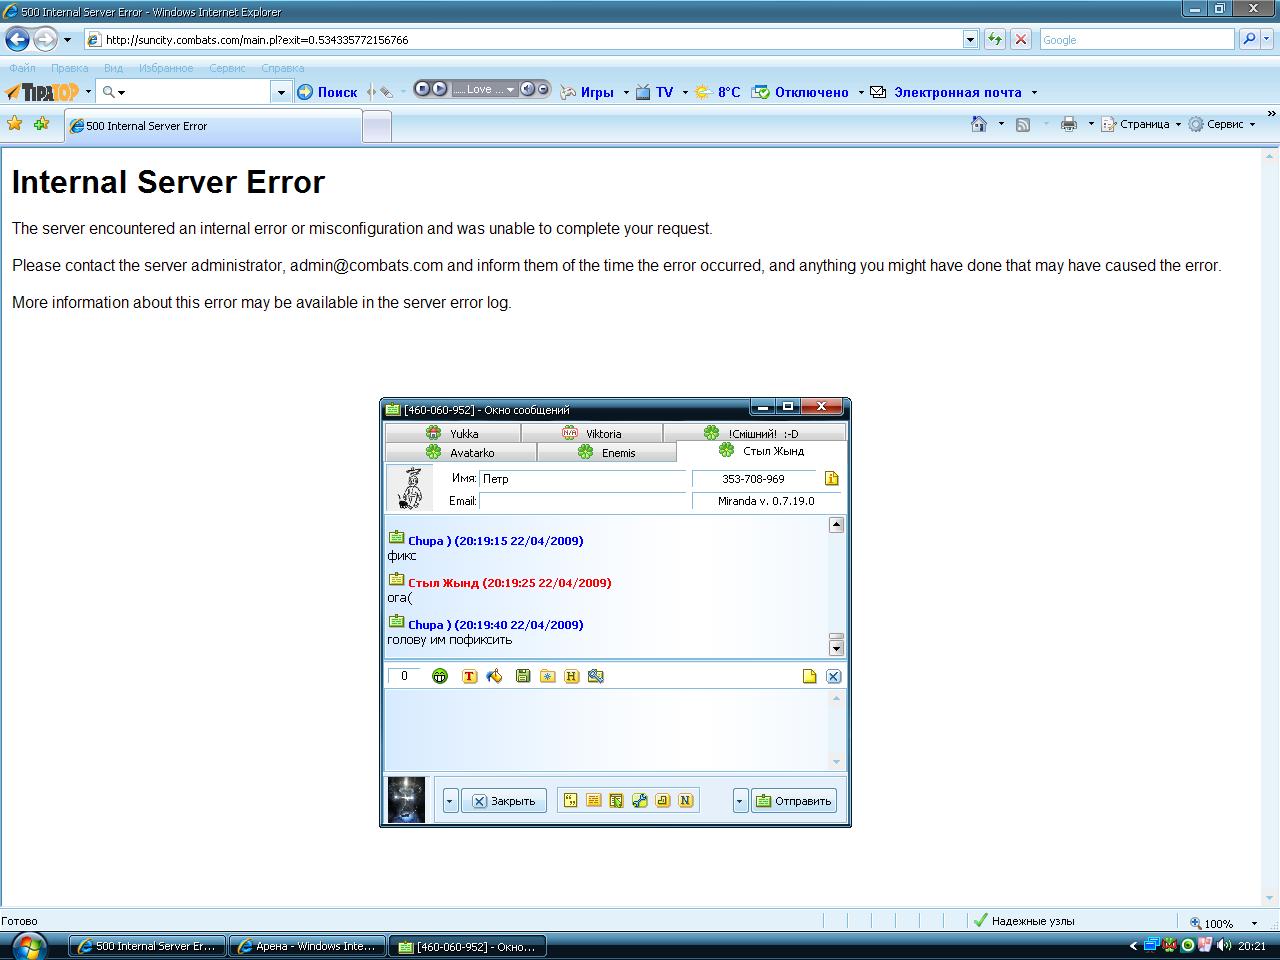Viewport: 1280px width, 960px height.
Task: Pause the toolbar radio player
Action: pyautogui.click(x=423, y=89)
